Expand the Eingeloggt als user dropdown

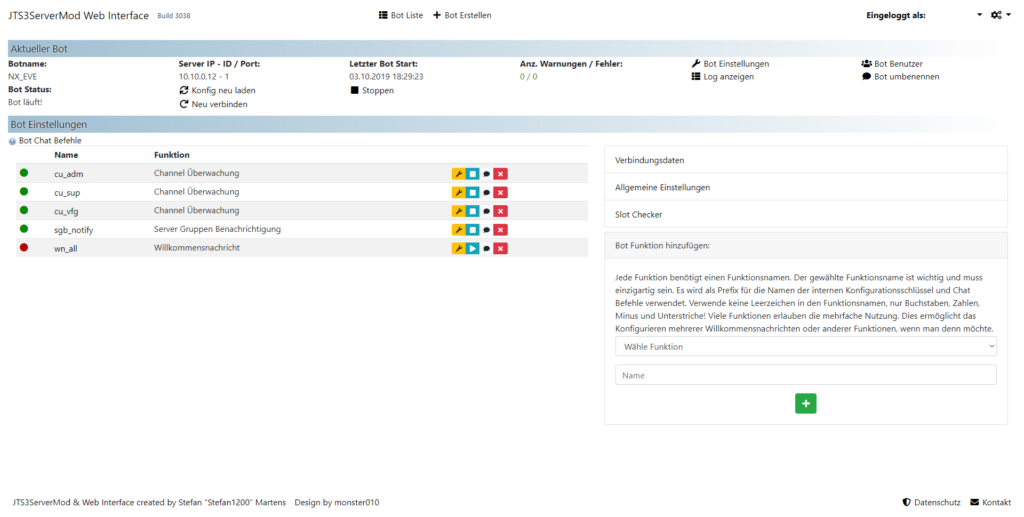tap(979, 15)
